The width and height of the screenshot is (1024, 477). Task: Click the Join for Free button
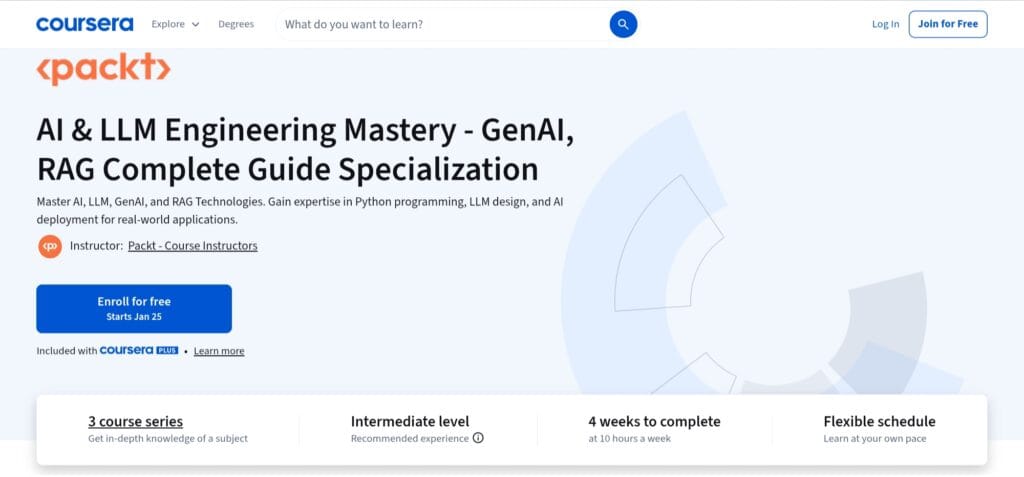point(948,24)
